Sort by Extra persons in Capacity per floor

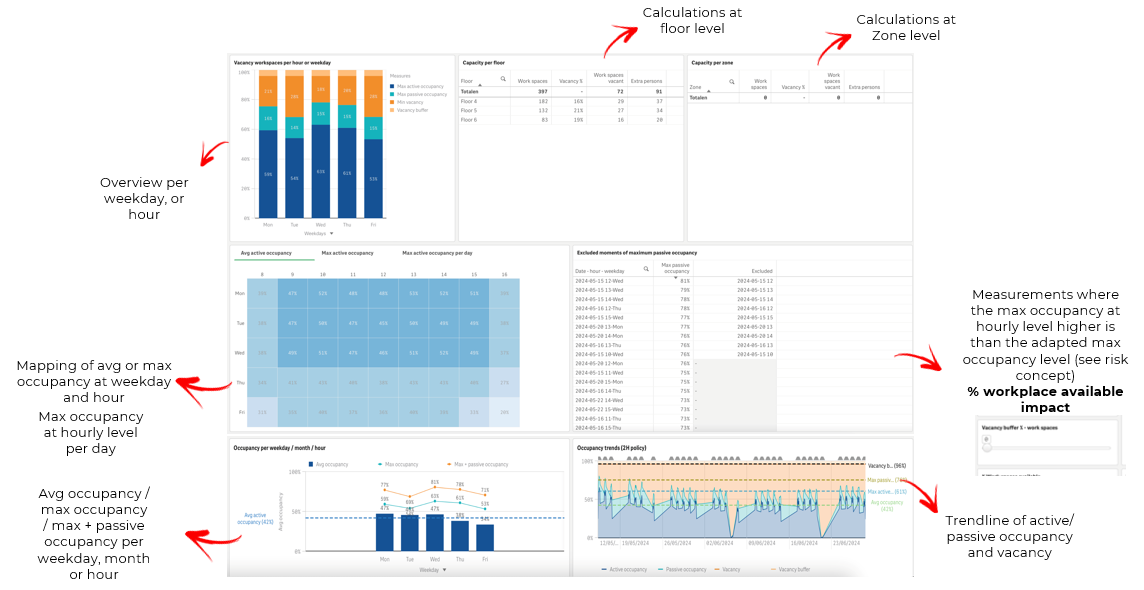click(646, 81)
